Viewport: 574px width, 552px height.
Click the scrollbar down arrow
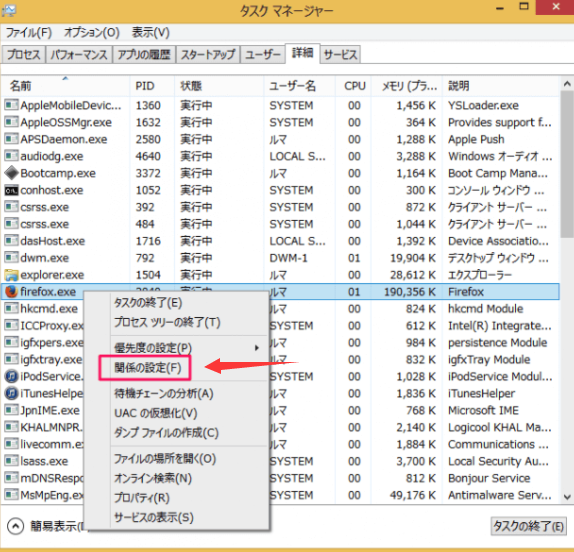(567, 497)
